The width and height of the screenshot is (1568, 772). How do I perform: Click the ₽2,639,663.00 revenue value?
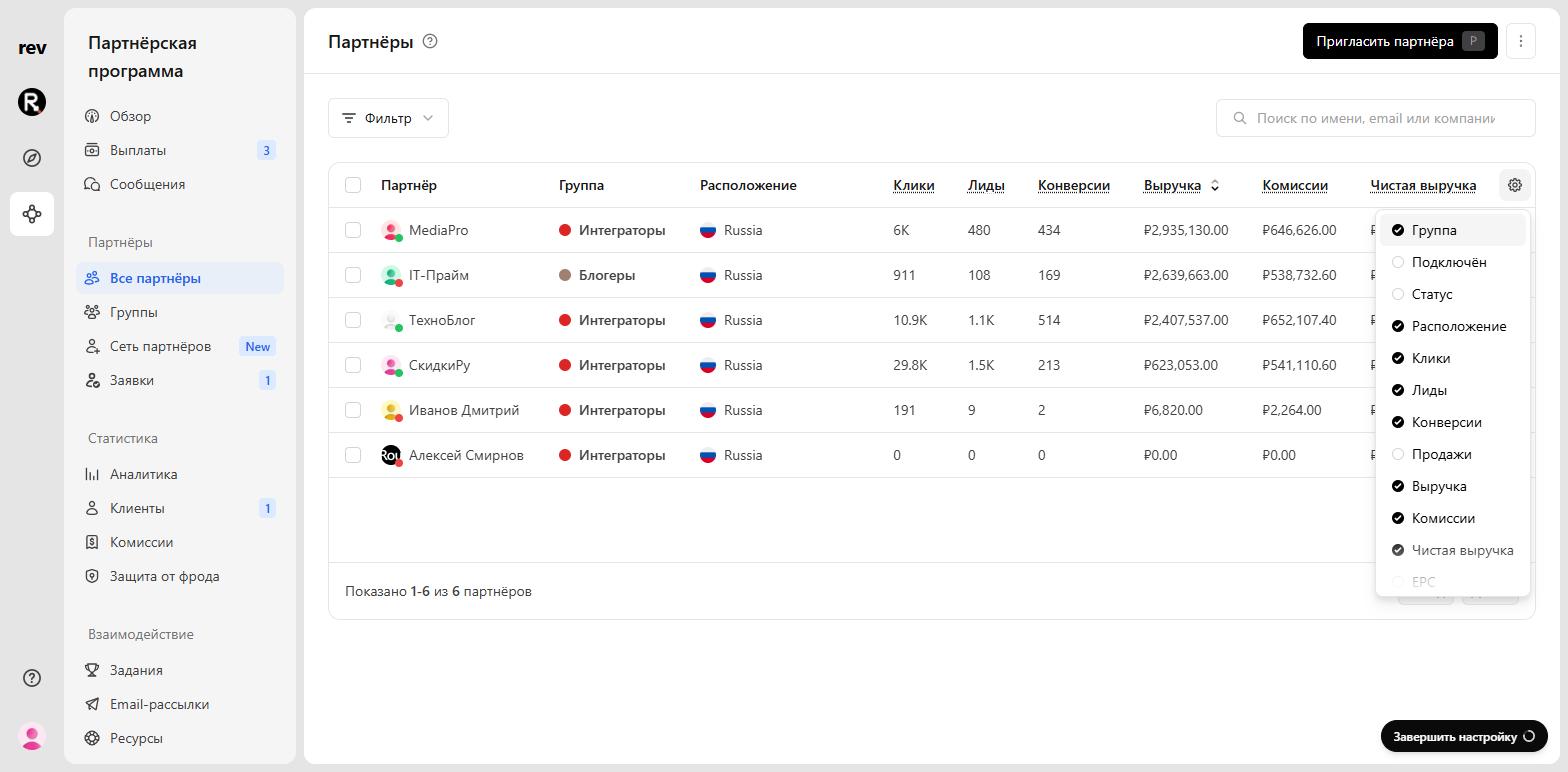click(1186, 275)
